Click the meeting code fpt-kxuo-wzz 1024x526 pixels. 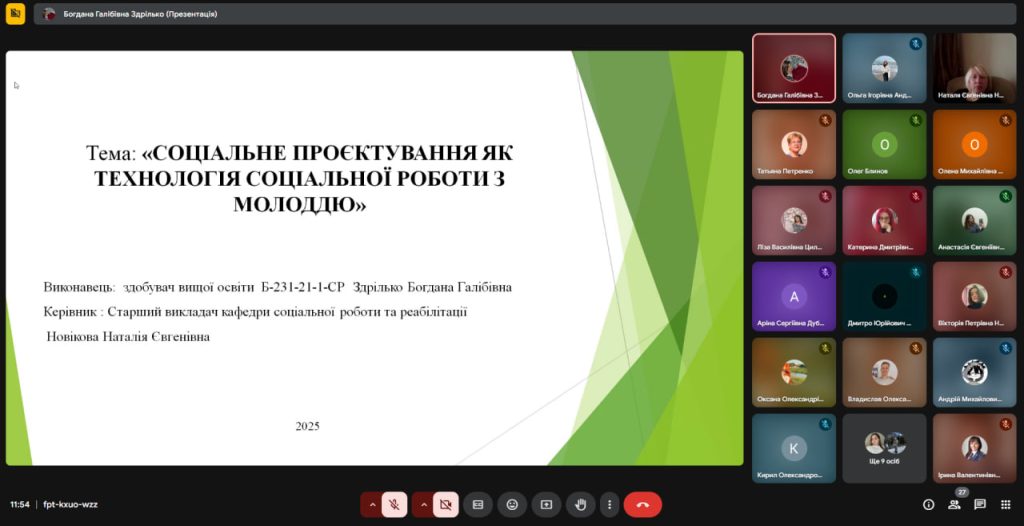(x=70, y=505)
